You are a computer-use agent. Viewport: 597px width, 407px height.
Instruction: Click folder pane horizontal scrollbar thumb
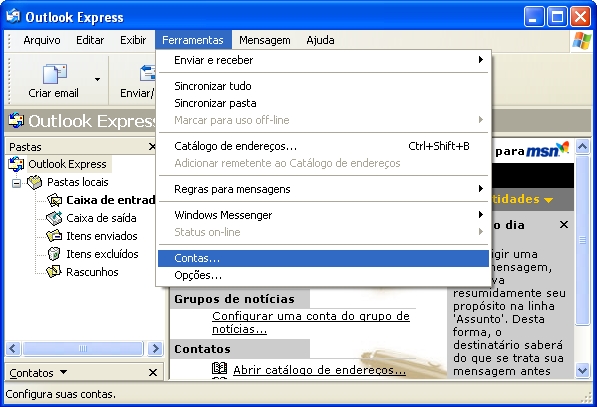(83, 348)
